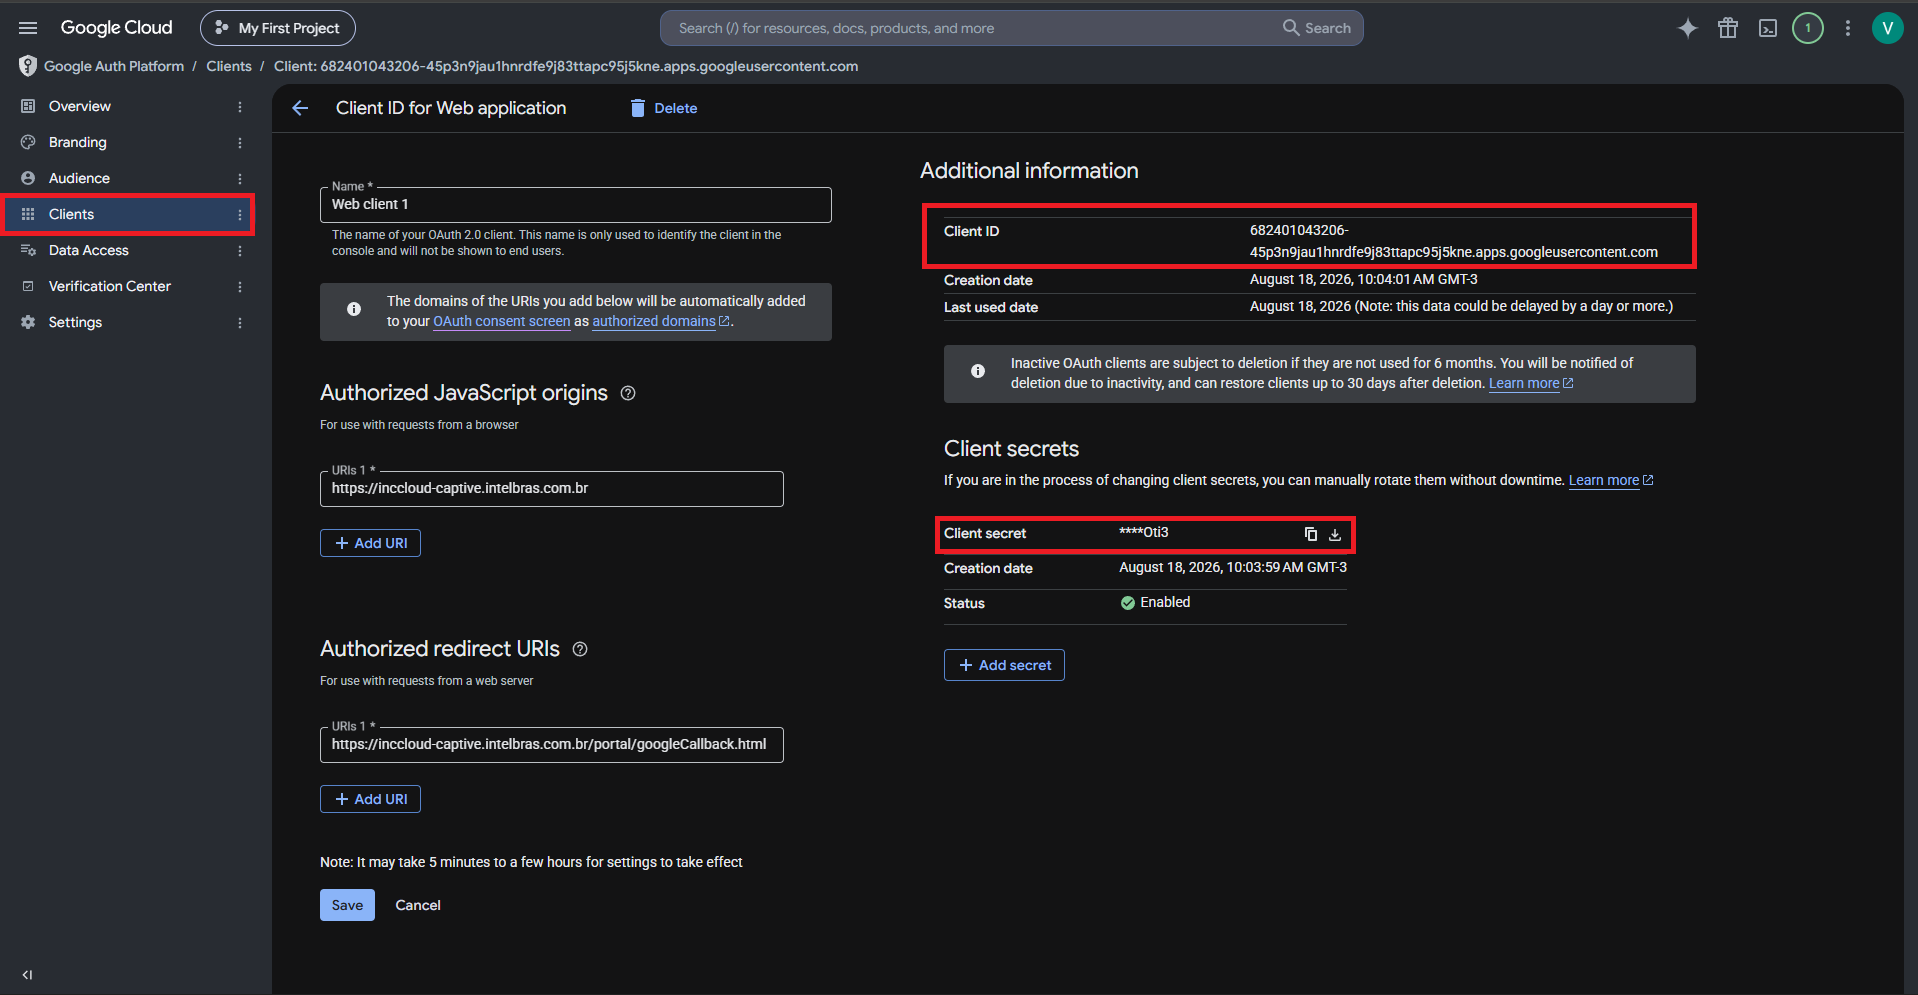Edit redirect URIs 1 googleCallback field
This screenshot has width=1918, height=995.
coord(551,744)
